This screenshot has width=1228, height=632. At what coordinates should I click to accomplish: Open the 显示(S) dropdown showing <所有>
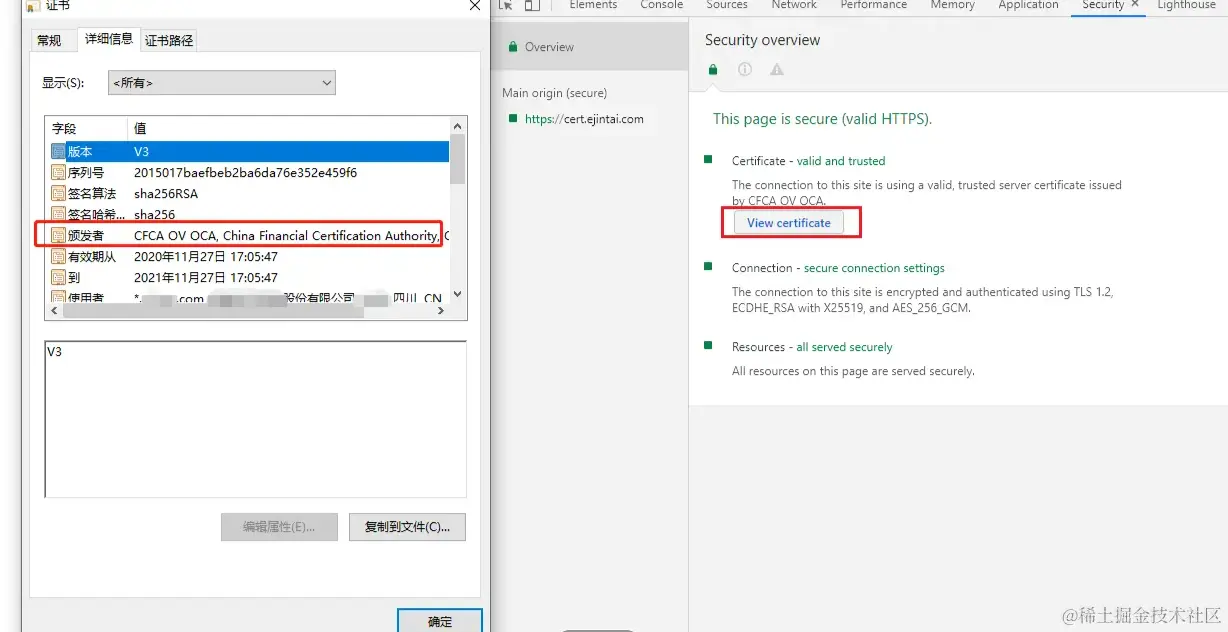click(x=222, y=83)
